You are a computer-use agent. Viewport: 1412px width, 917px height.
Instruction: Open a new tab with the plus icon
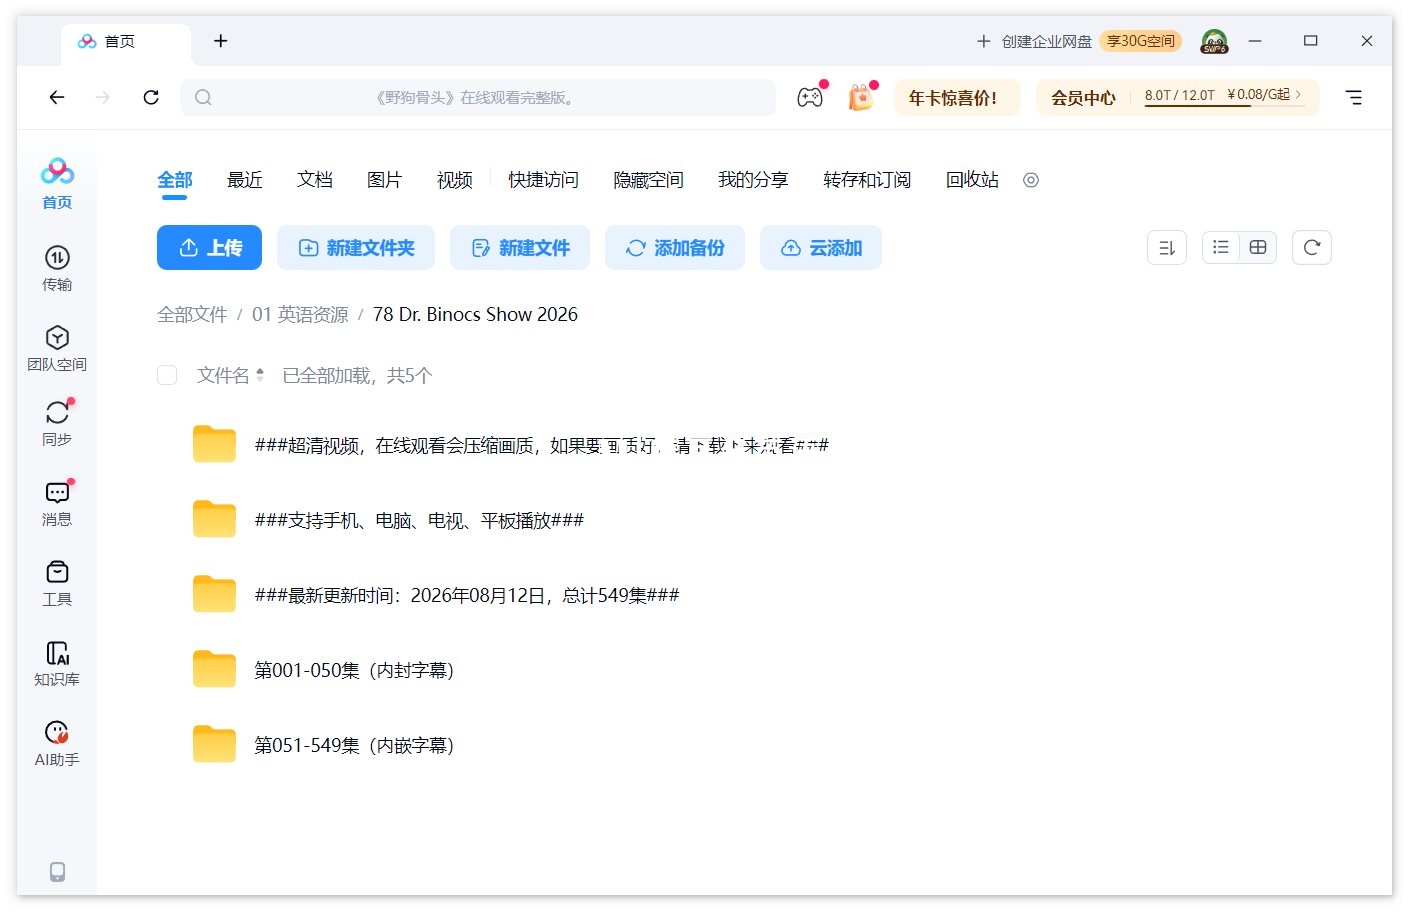click(x=221, y=41)
